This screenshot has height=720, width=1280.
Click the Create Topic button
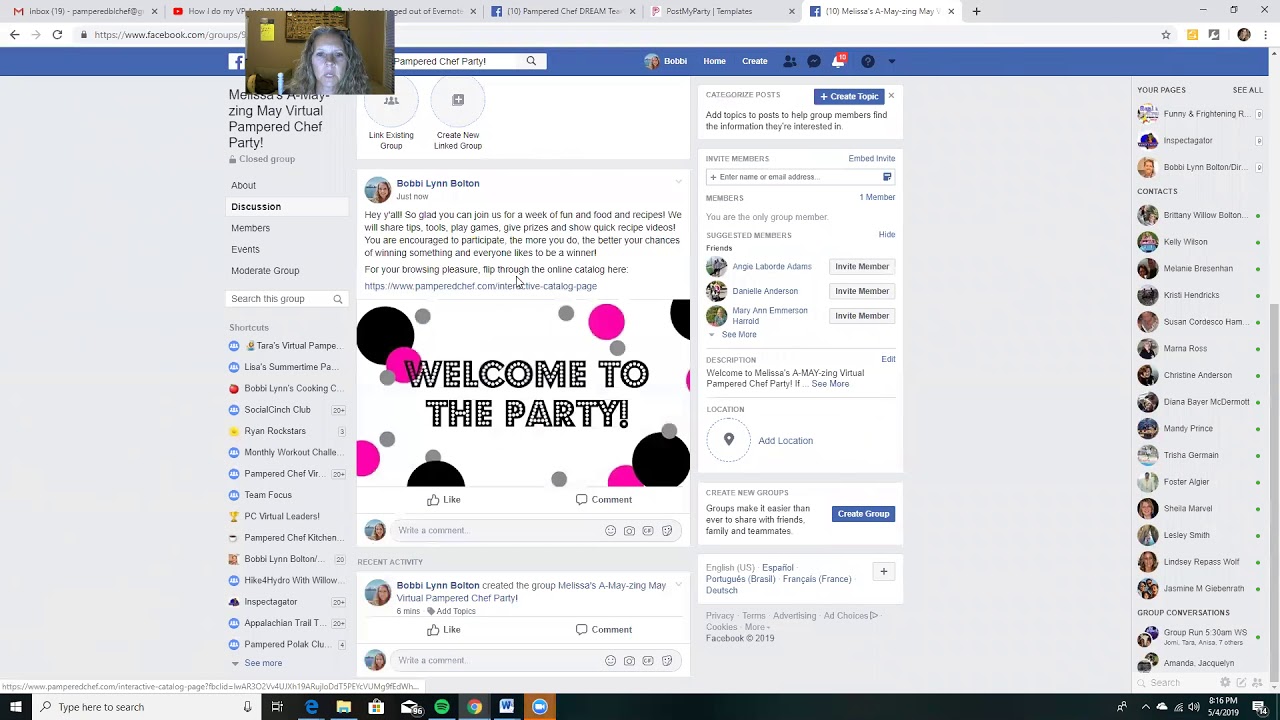pyautogui.click(x=849, y=96)
